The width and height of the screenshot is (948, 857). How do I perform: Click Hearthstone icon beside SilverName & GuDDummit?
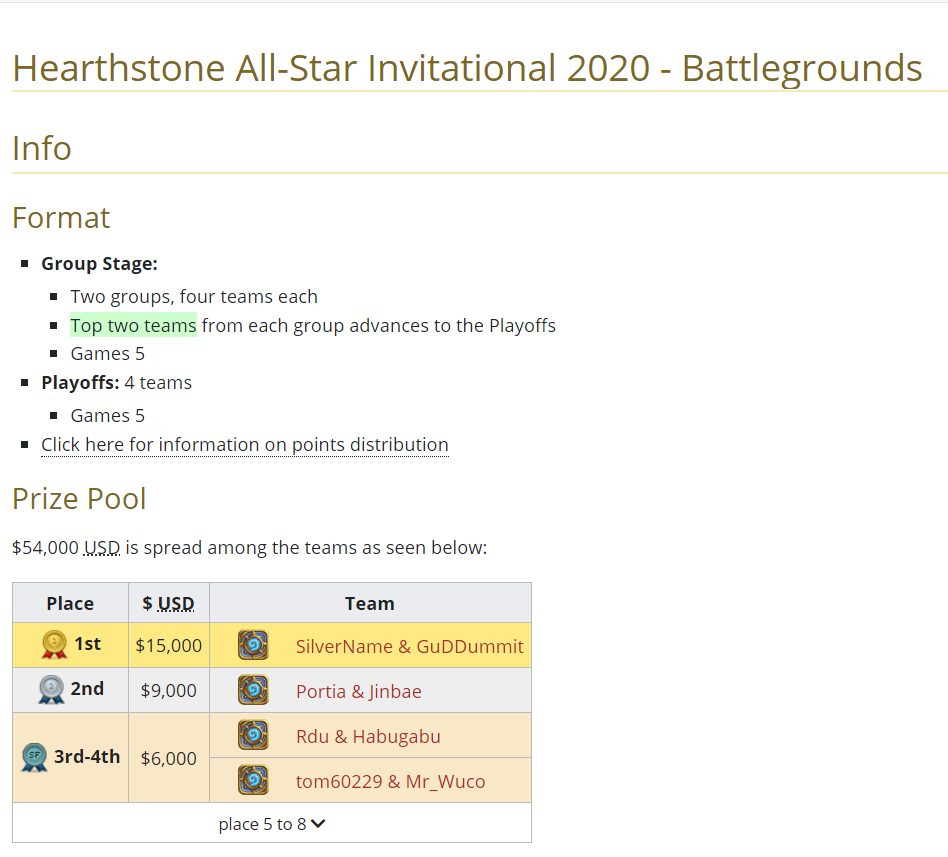coord(253,646)
